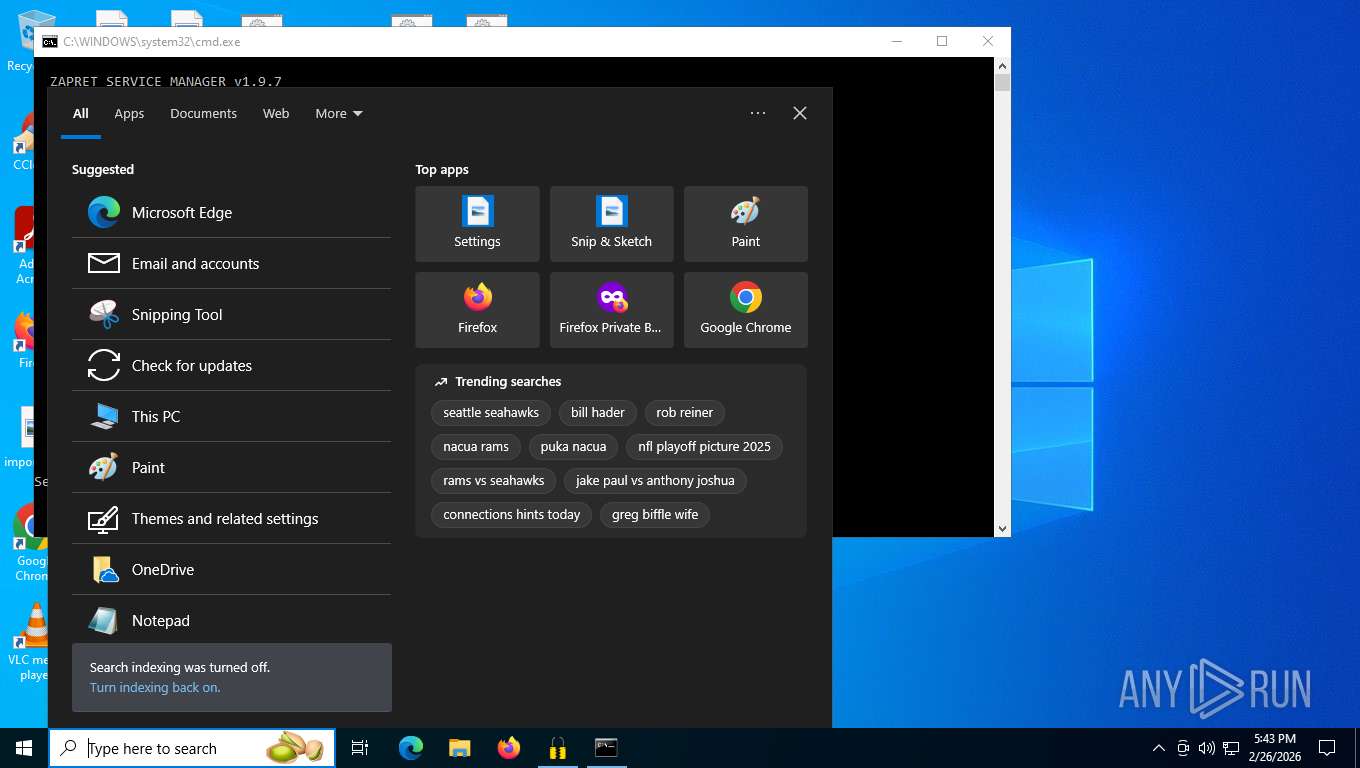
Task: Switch to the Apps search tab
Action: [129, 113]
